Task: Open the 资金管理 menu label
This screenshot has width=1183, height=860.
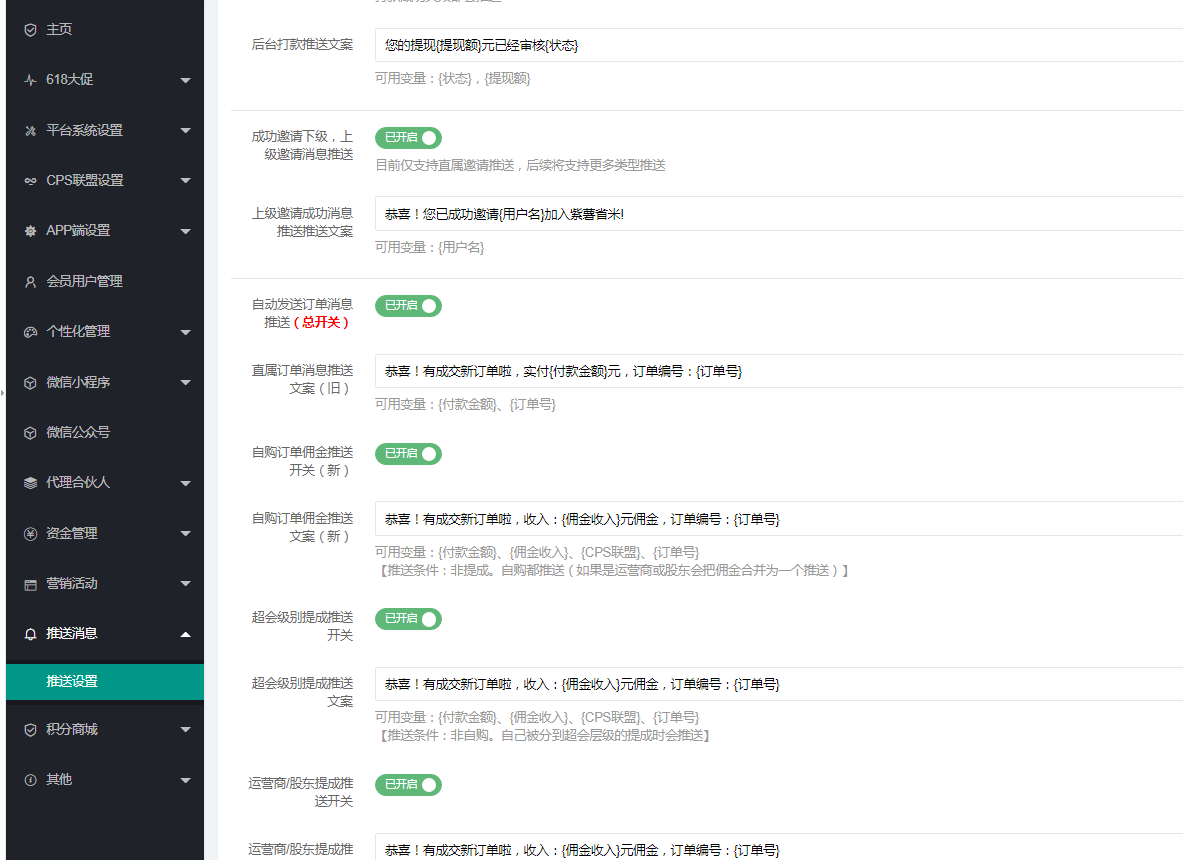Action: click(x=72, y=533)
